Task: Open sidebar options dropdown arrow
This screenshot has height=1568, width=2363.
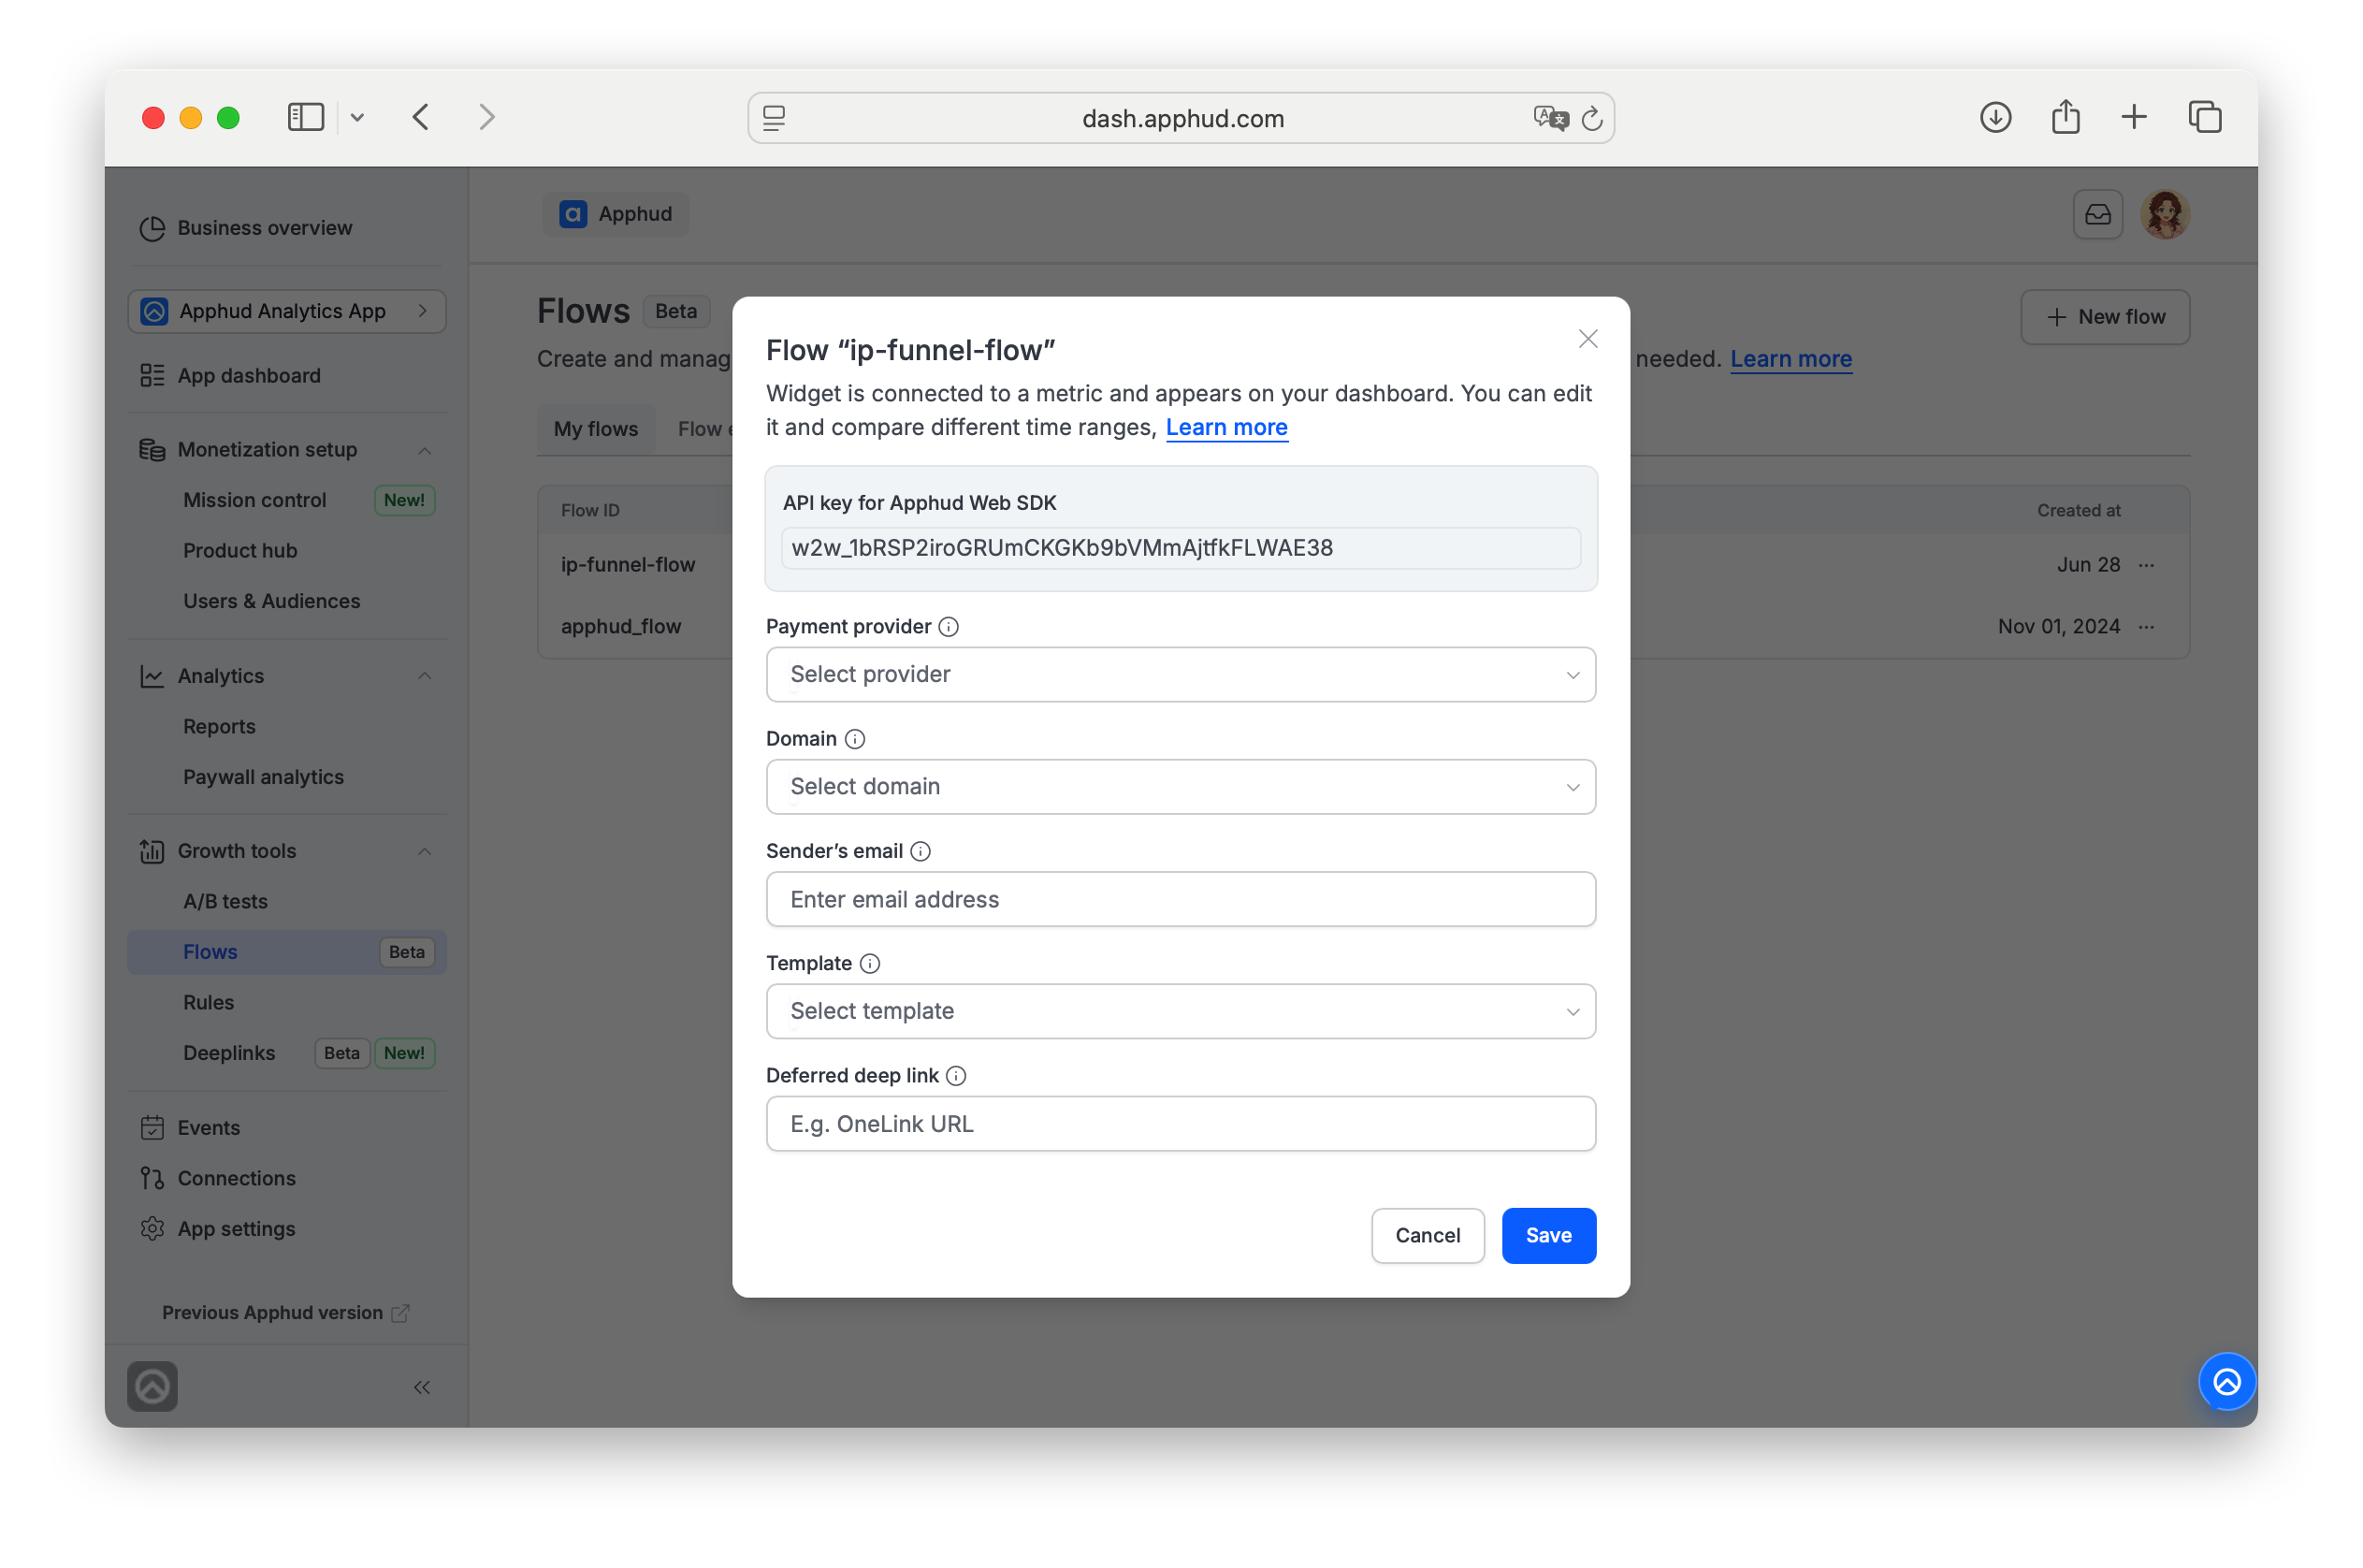Action: point(357,117)
